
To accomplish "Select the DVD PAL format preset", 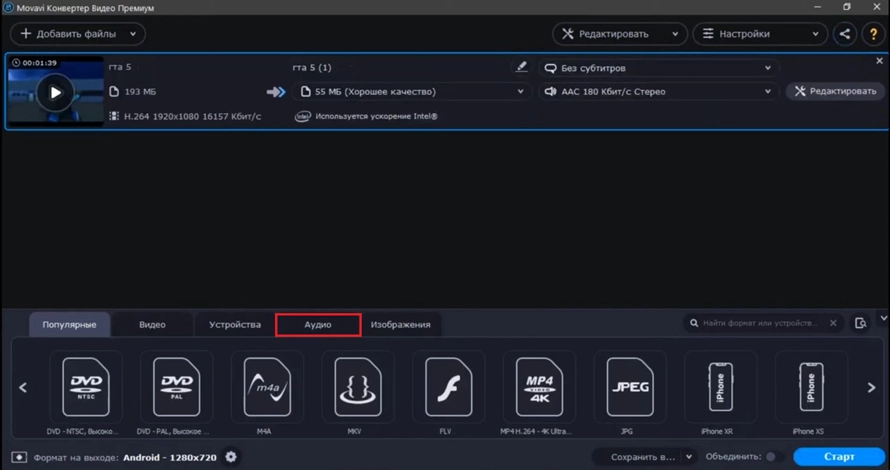I will click(177, 387).
